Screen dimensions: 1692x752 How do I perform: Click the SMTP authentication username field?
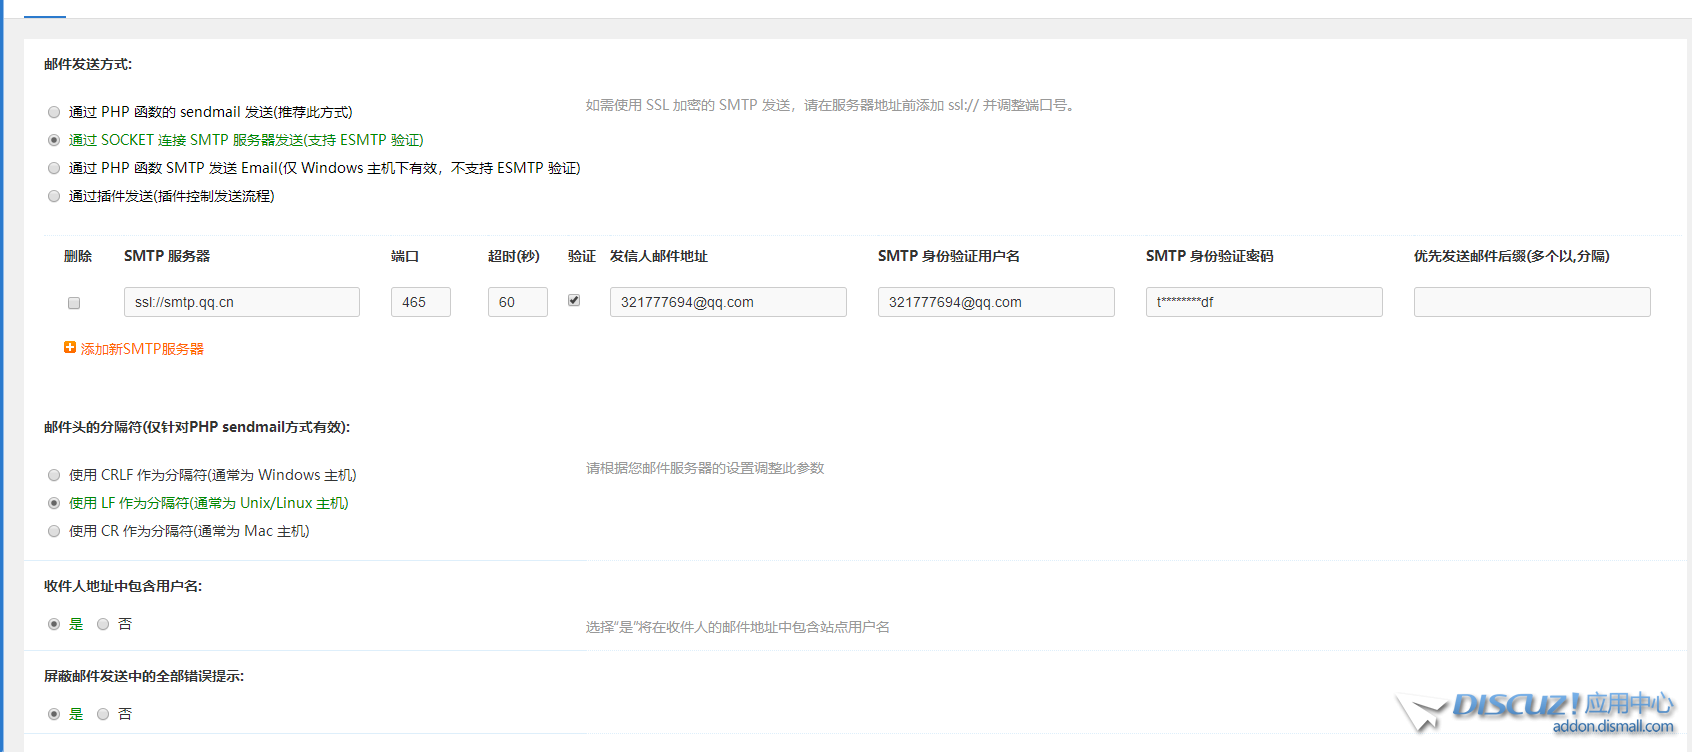pyautogui.click(x=996, y=302)
